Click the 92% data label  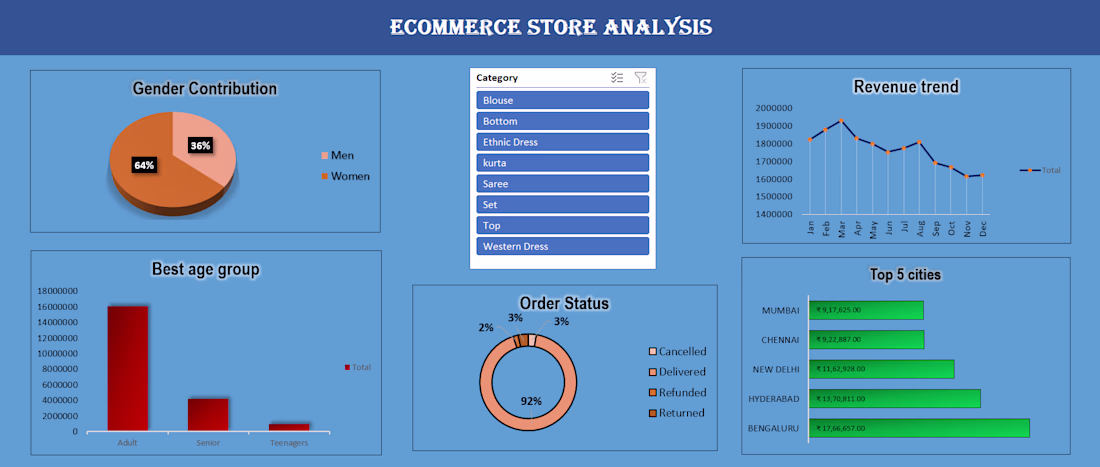[x=531, y=401]
